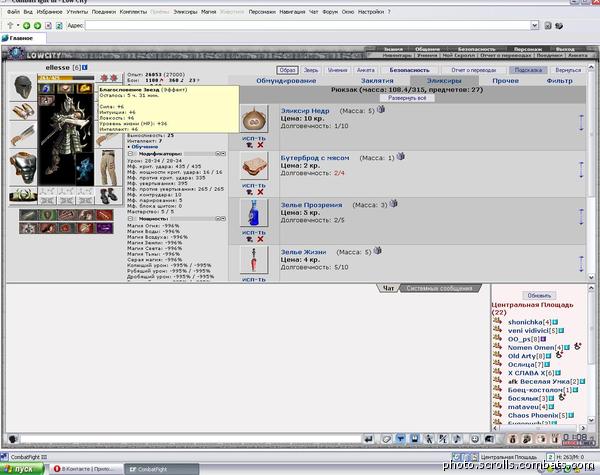Click the chest armor equipment slot
Image resolution: width=600 pixels, height=475 pixels.
click(x=23, y=168)
